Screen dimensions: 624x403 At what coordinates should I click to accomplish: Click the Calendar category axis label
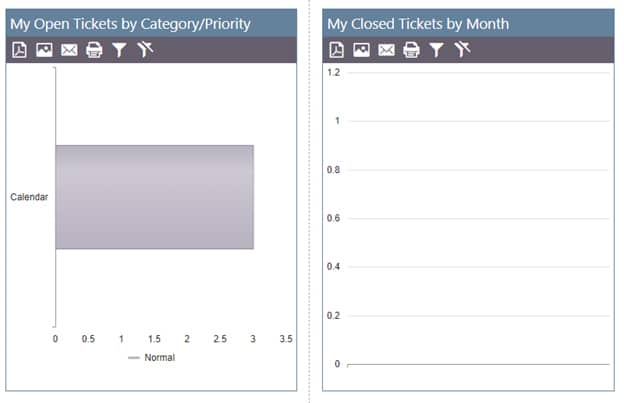(x=29, y=197)
